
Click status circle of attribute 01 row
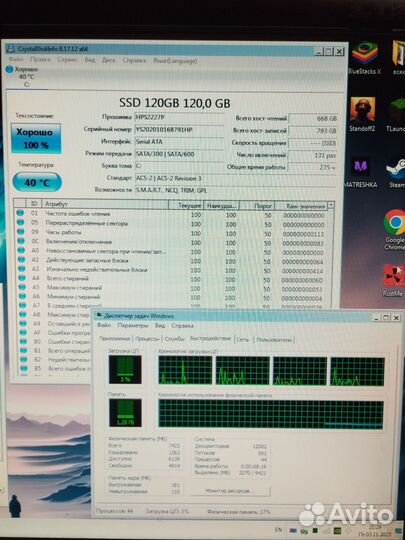click(x=20, y=214)
